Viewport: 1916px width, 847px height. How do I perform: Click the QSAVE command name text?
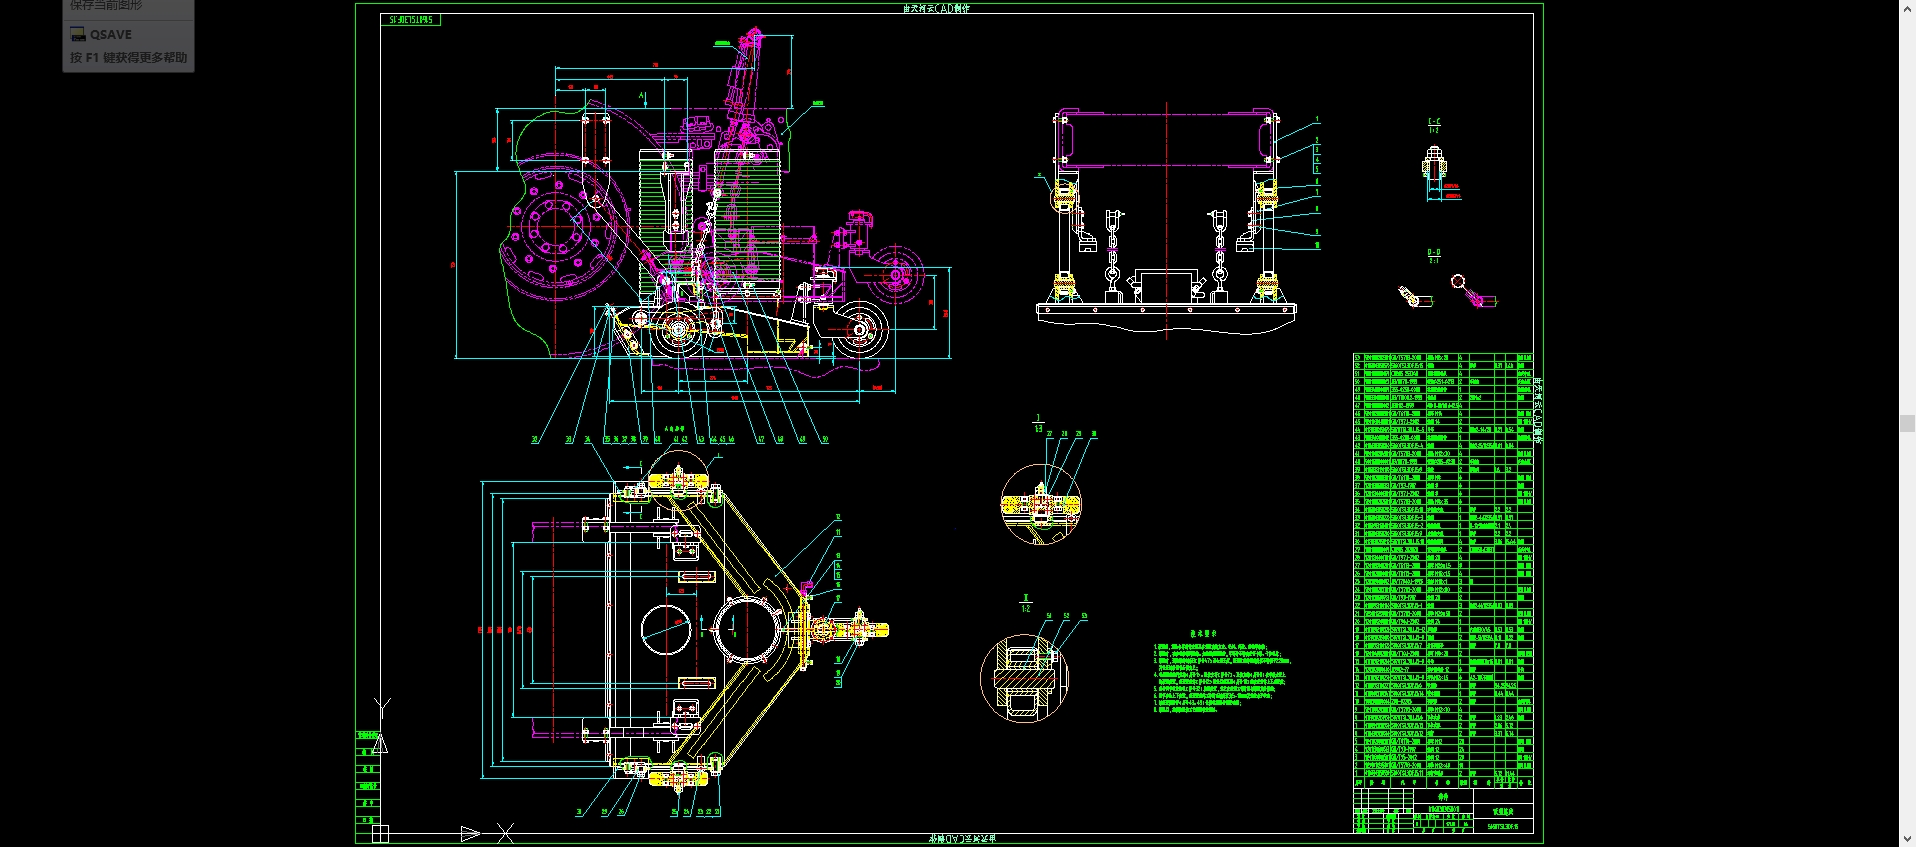click(x=111, y=34)
